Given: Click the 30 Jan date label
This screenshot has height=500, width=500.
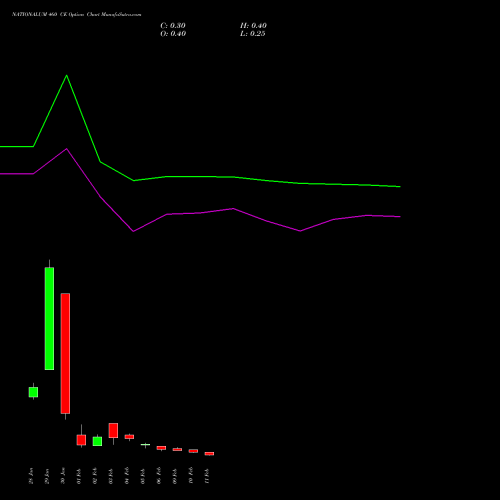Looking at the screenshot, I should 63,476.
